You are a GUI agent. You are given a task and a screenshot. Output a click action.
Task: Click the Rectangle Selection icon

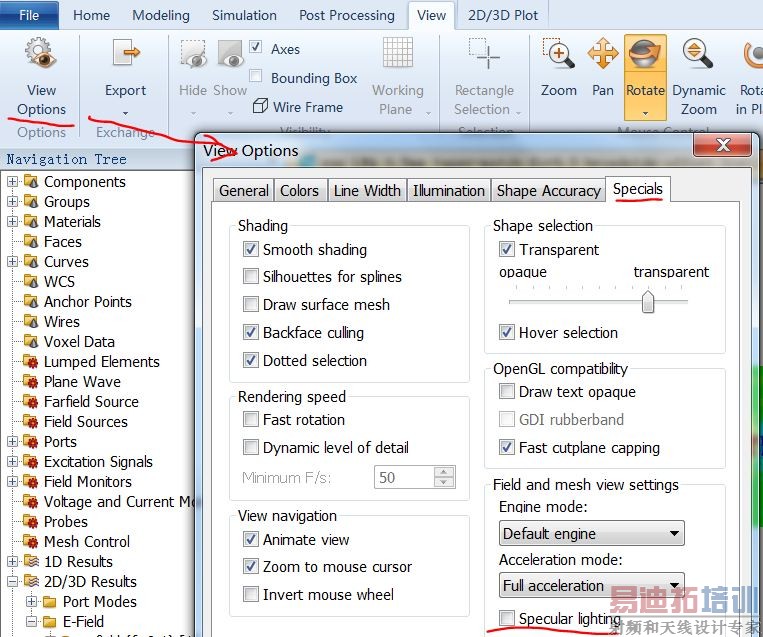(x=484, y=53)
